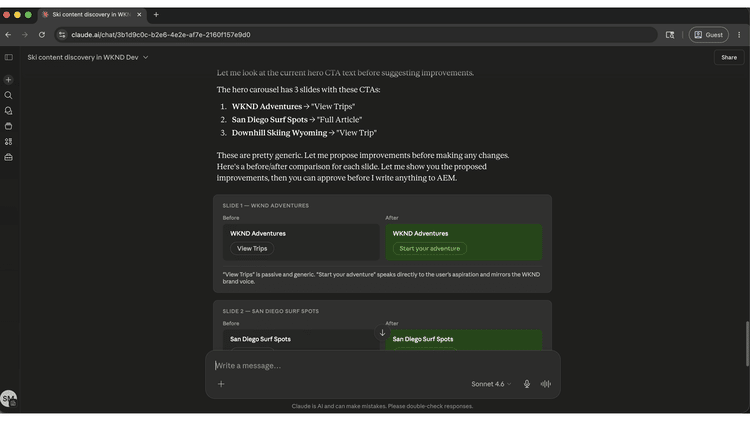Start voice dictation with microphone icon
750x421 pixels.
pyautogui.click(x=527, y=384)
